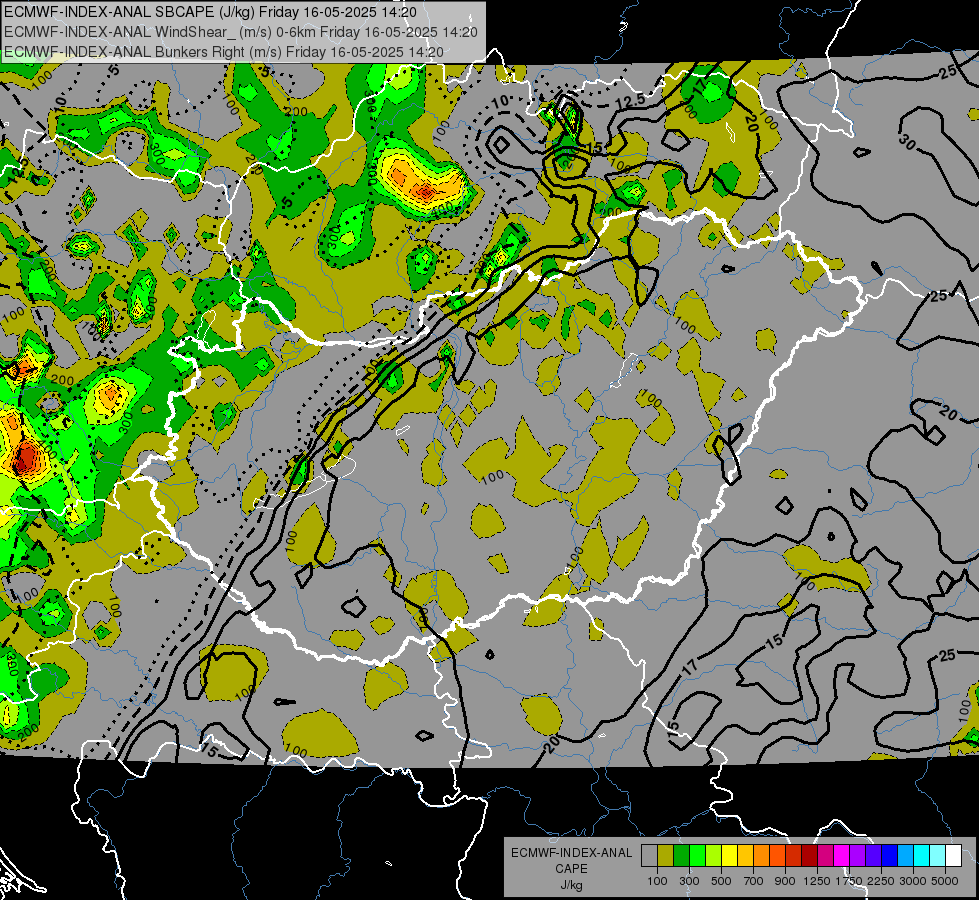Click the magenta swatch before 1750 tick

(x=842, y=855)
